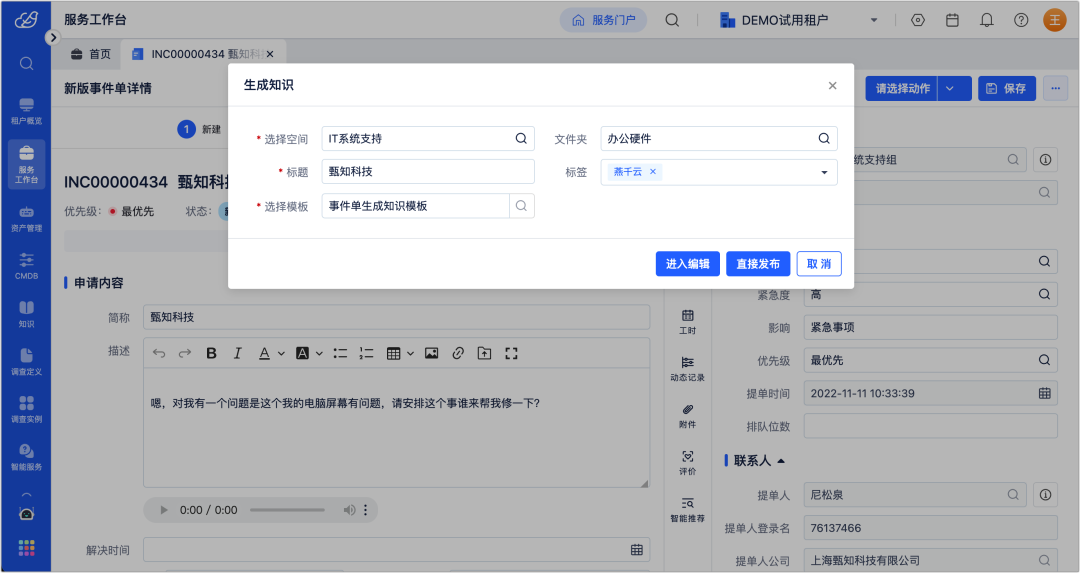This screenshot has width=1080, height=573.
Task: Undo in the description editor
Action: pos(159,353)
